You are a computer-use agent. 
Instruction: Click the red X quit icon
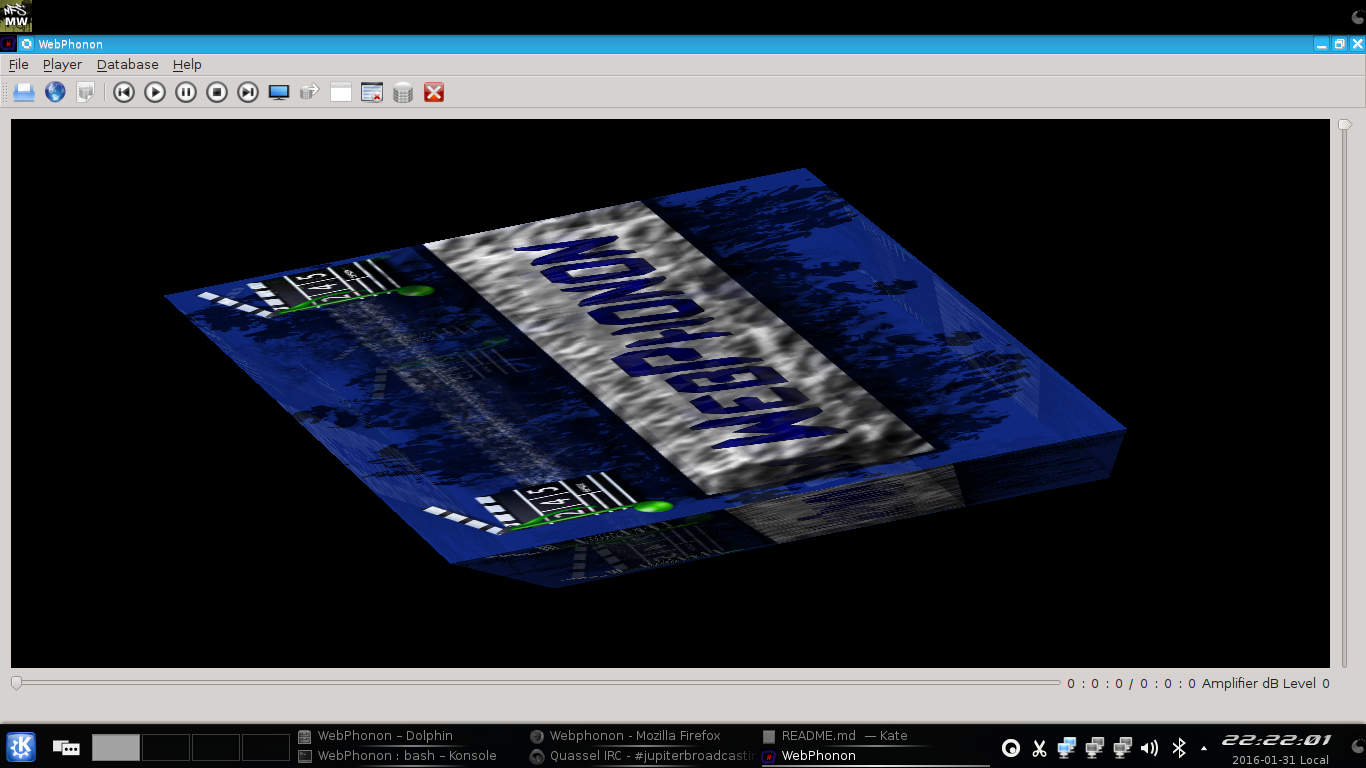[434, 92]
